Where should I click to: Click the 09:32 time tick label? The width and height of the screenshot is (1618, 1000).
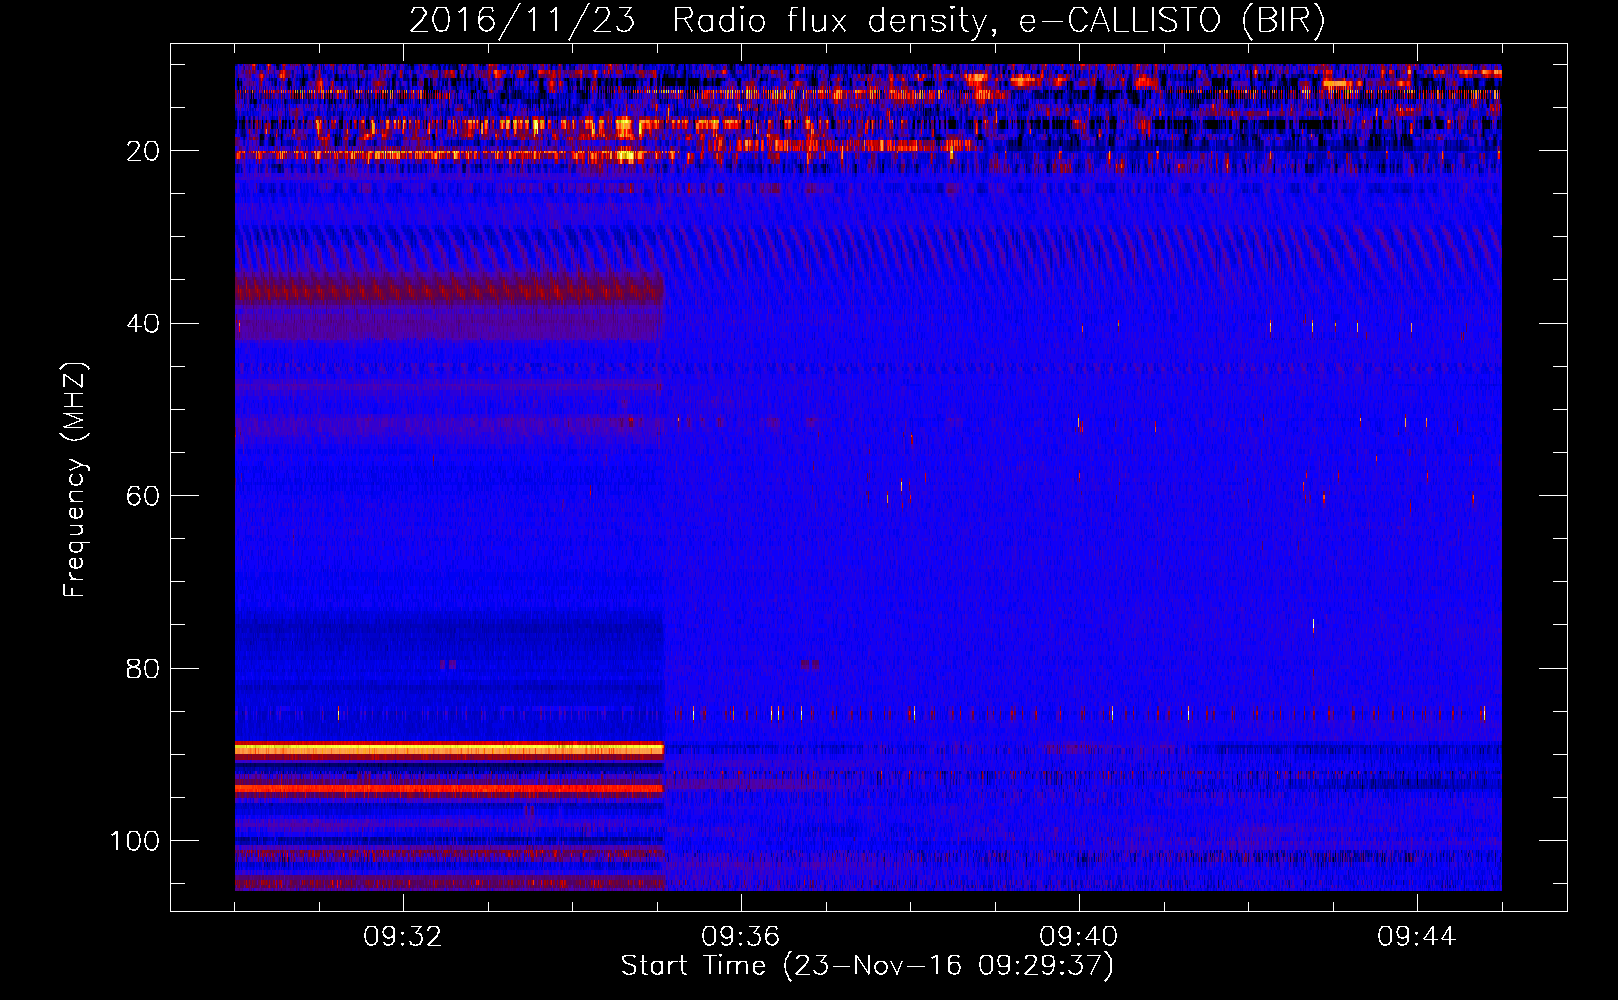403,937
